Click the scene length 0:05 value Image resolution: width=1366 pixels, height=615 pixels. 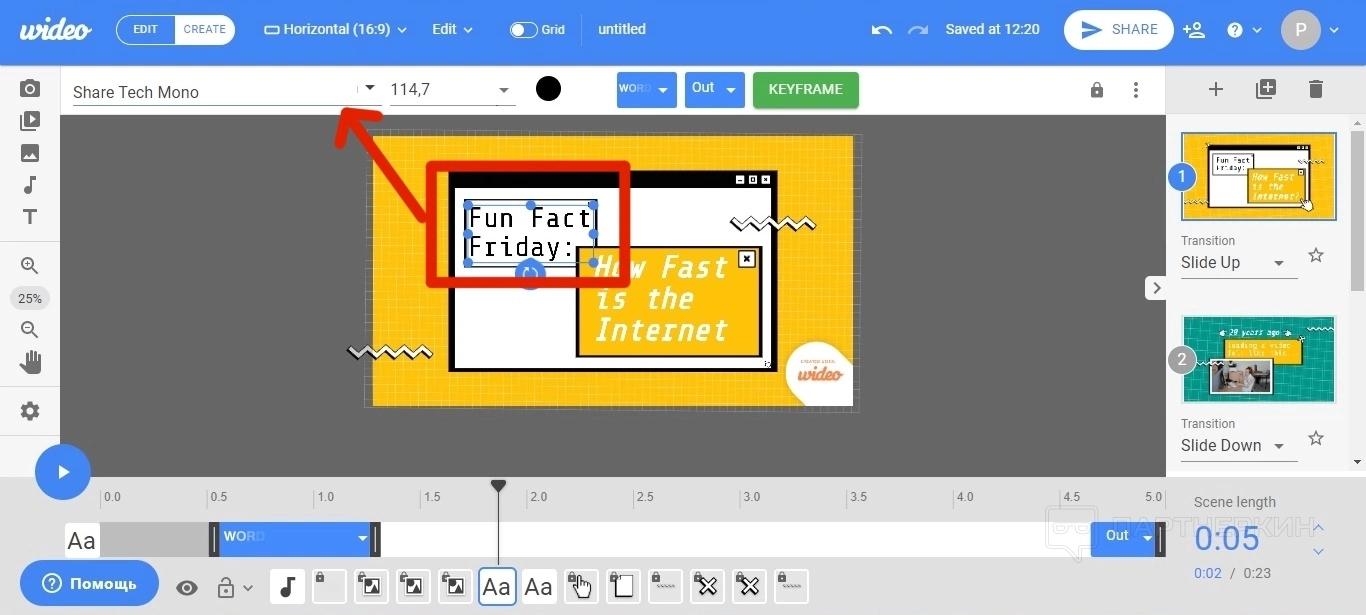(1227, 539)
